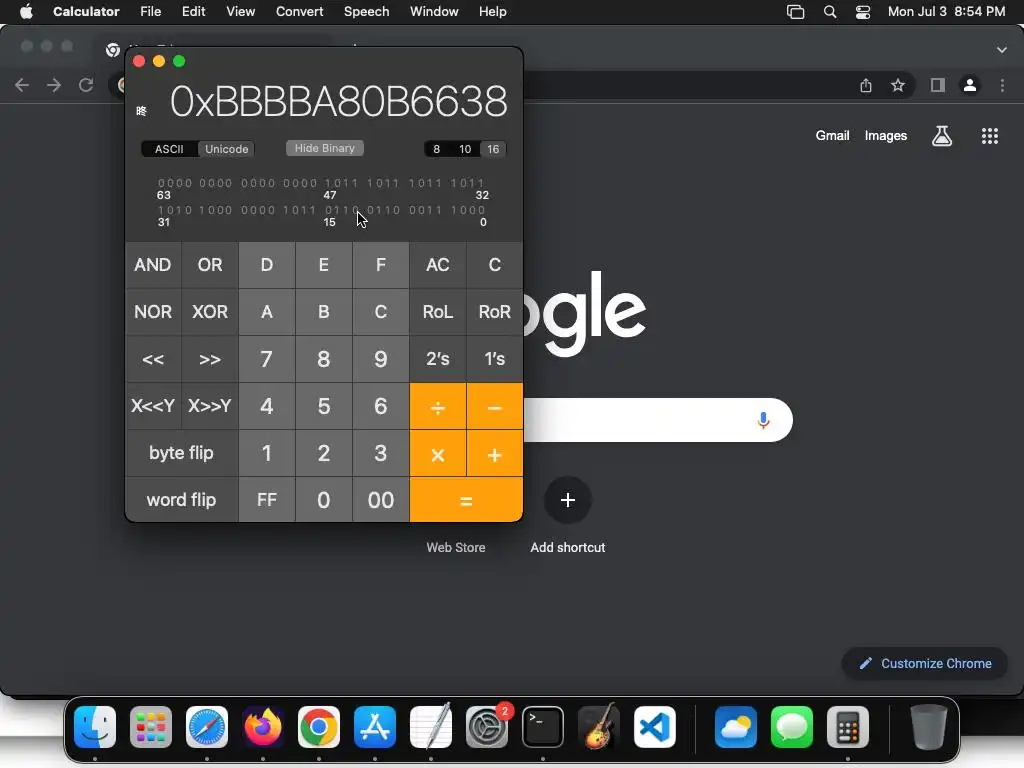This screenshot has height=768, width=1024.
Task: Click the Finder icon in the Dock
Action: [x=95, y=727]
